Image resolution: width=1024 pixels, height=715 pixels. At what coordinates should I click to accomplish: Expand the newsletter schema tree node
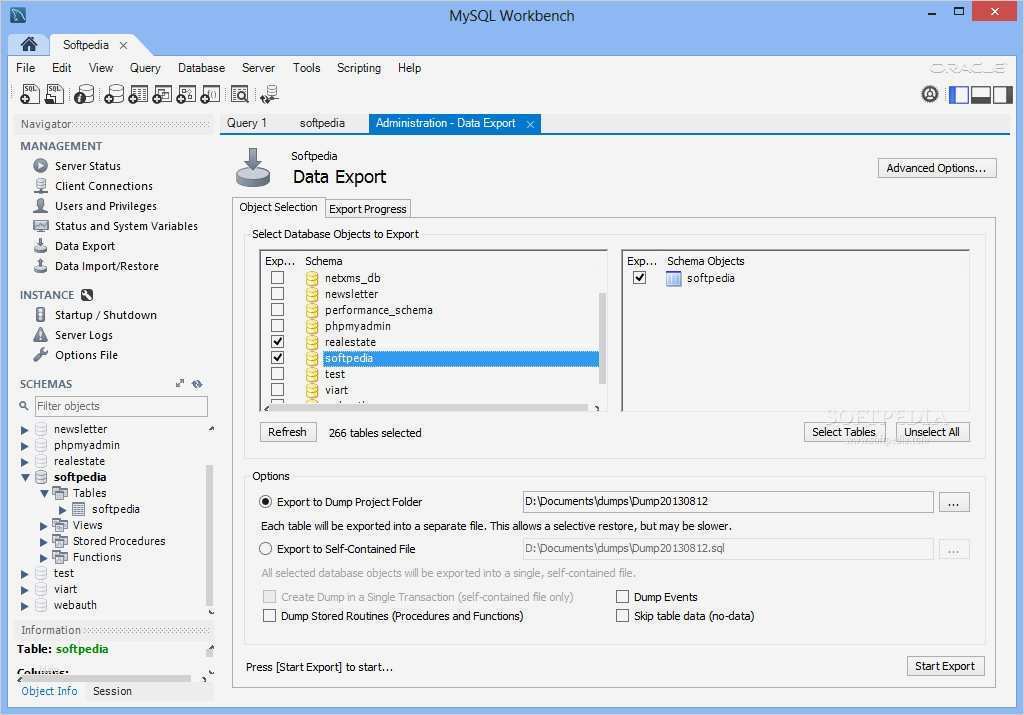(24, 430)
